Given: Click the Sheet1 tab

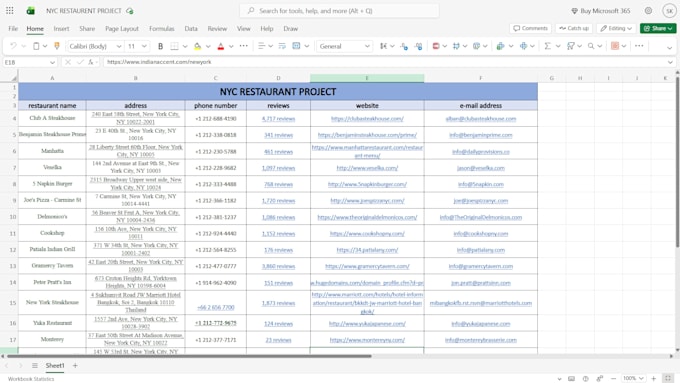Looking at the screenshot, I should click(55, 366).
